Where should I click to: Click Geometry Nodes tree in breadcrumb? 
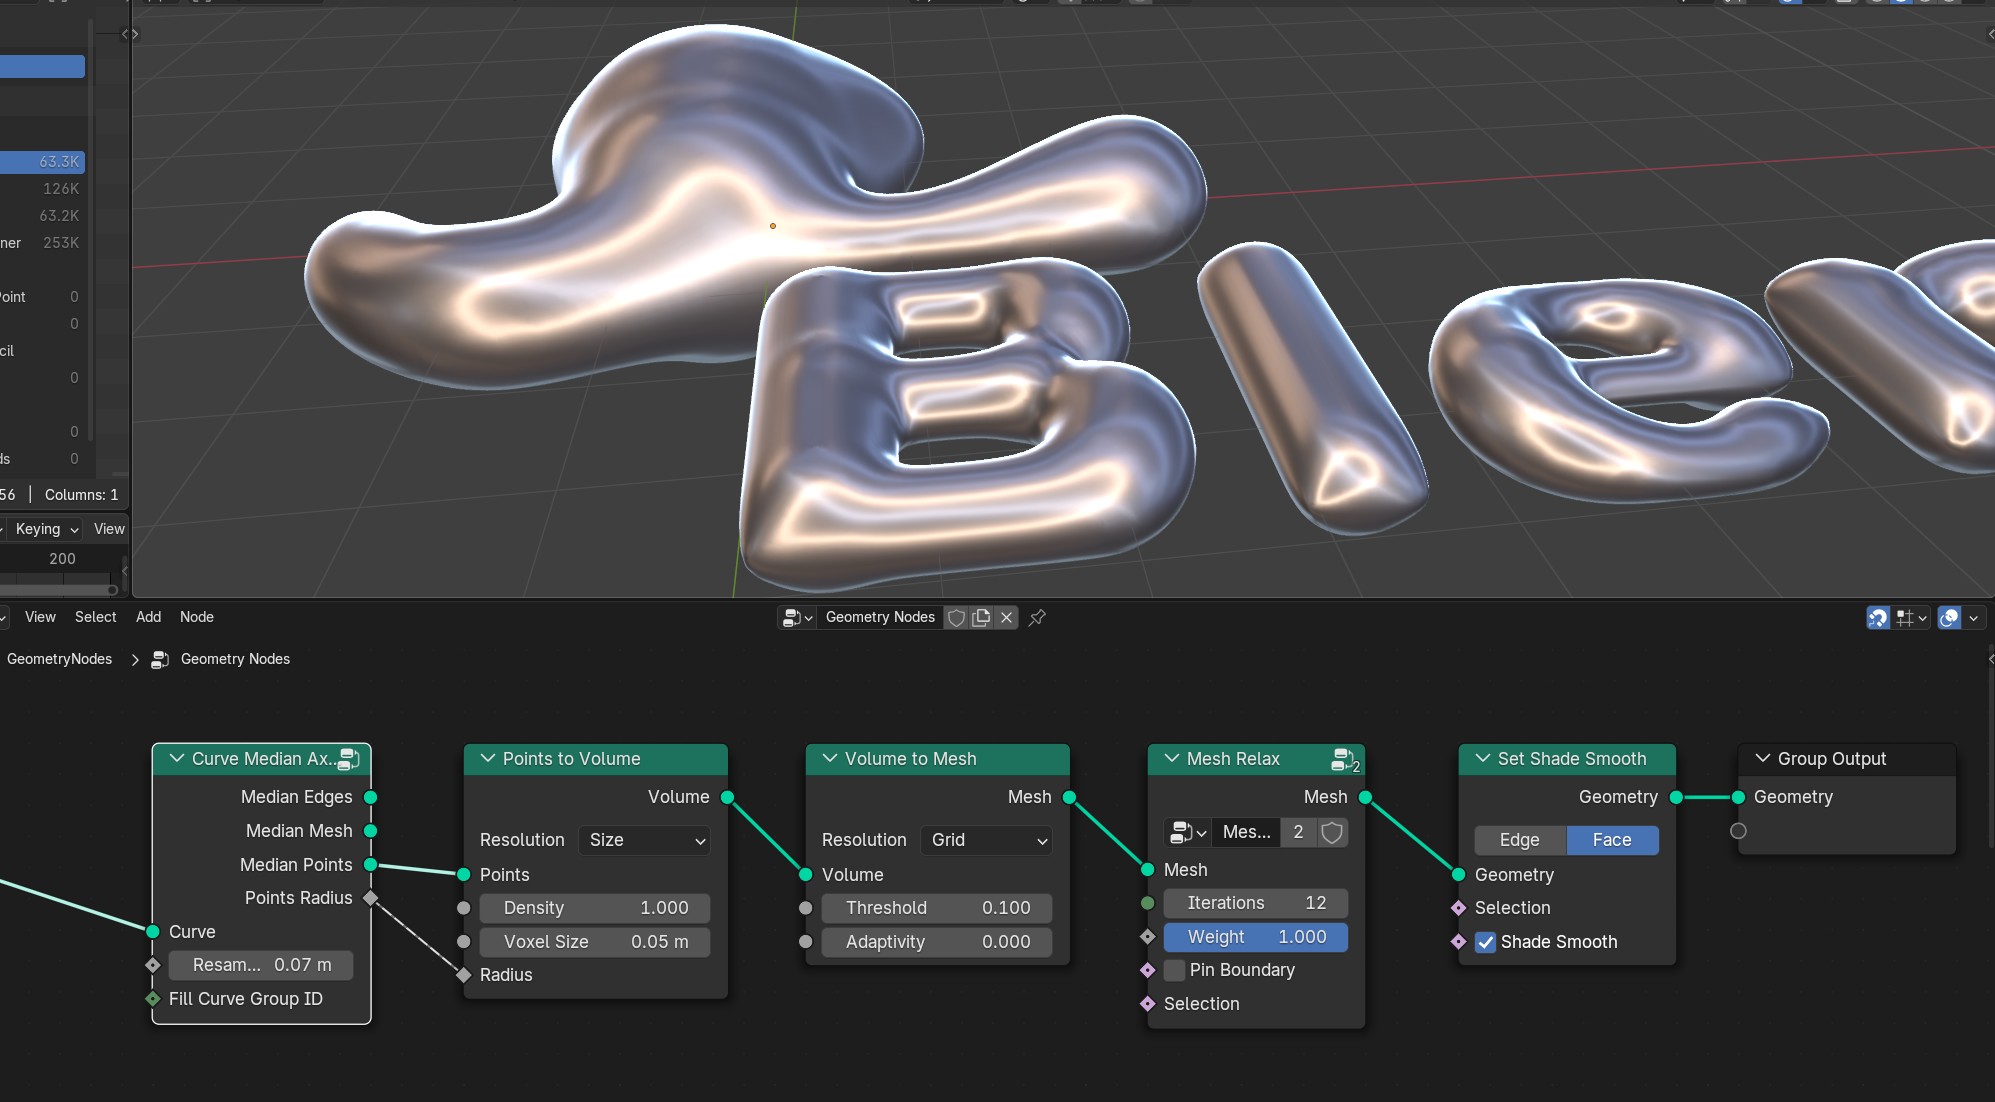235,659
